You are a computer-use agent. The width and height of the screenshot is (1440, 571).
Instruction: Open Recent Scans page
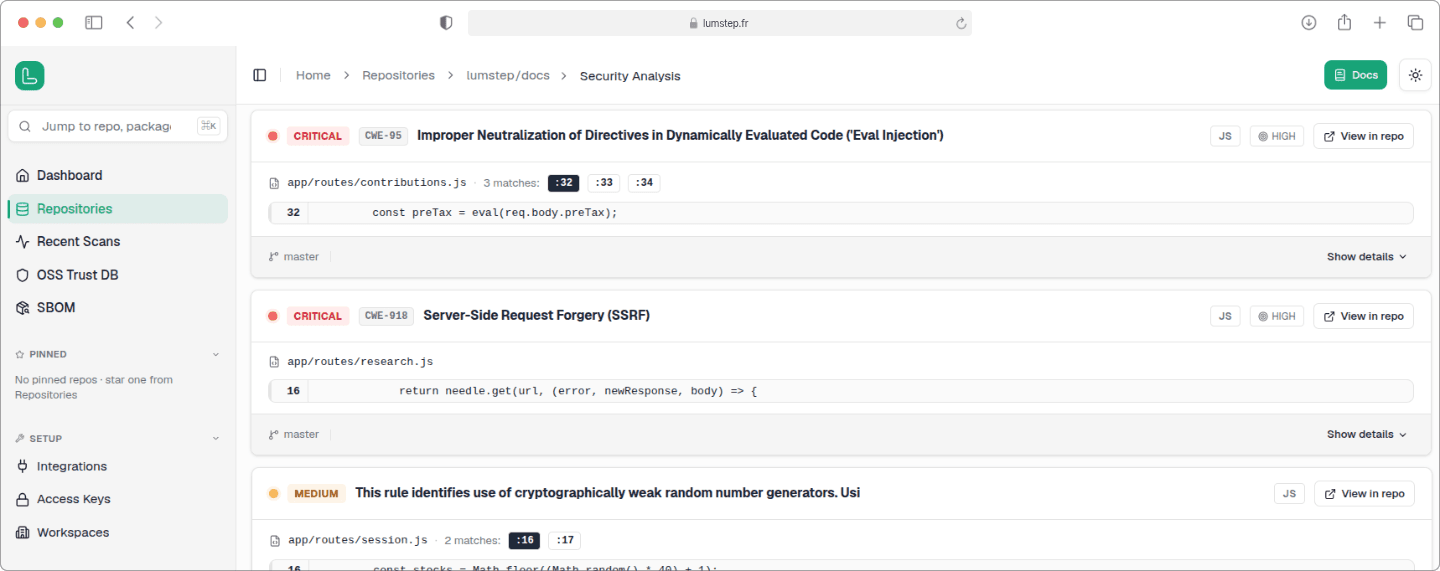(118, 241)
